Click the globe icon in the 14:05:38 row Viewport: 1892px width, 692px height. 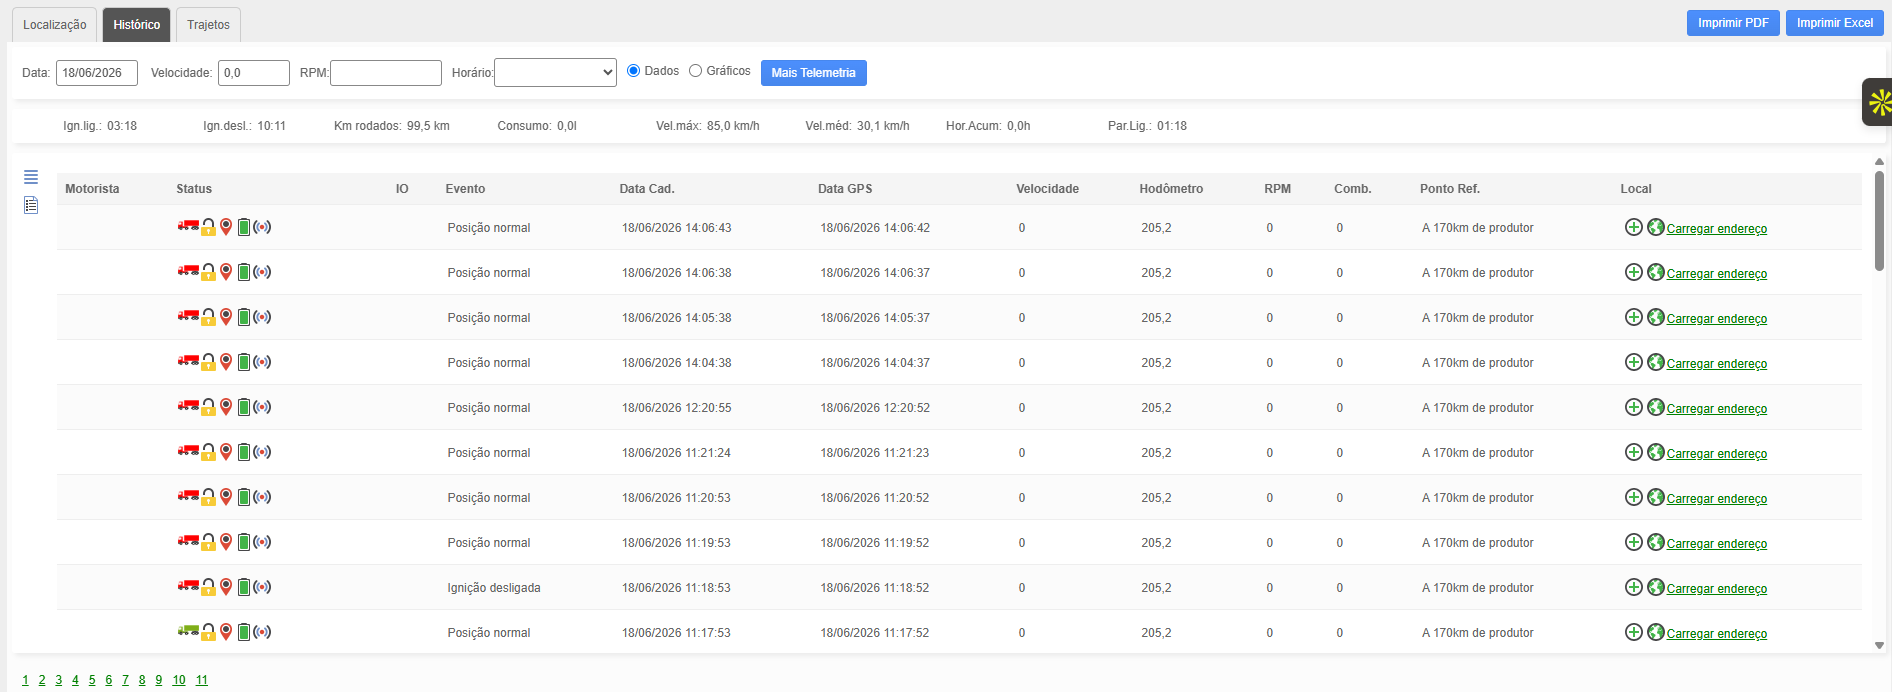pyautogui.click(x=1656, y=317)
